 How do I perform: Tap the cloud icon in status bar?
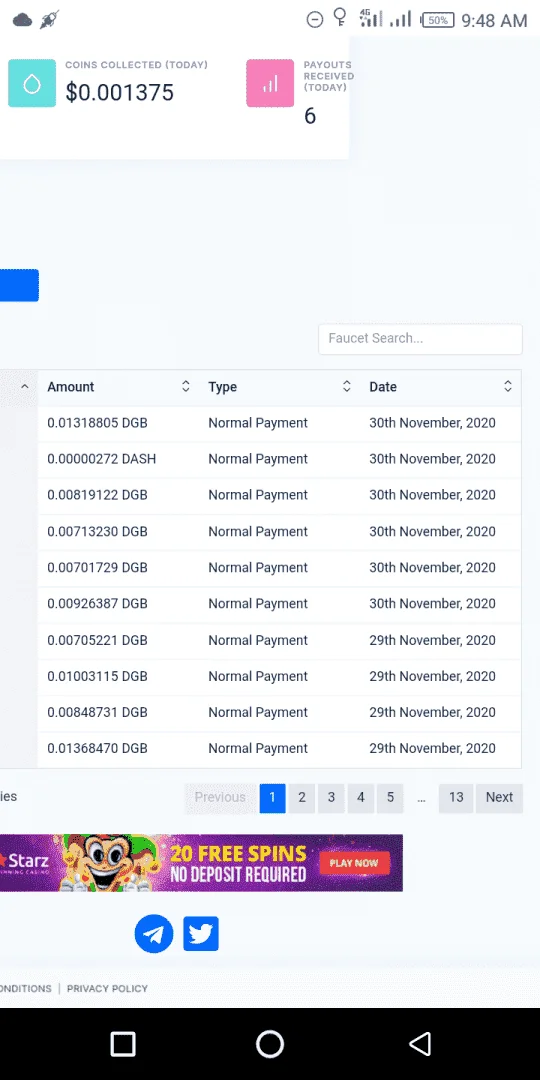[22, 20]
